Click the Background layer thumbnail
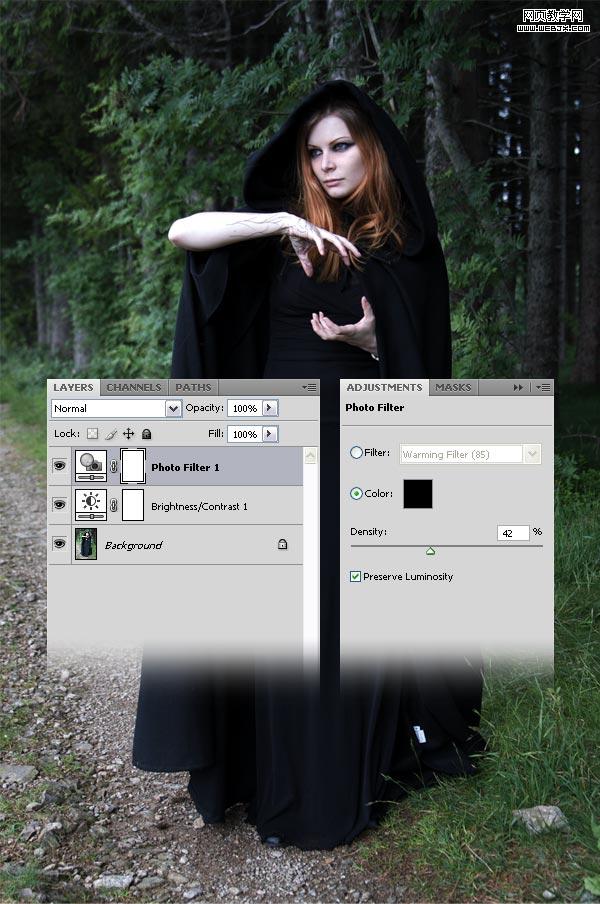600x904 pixels. click(86, 544)
